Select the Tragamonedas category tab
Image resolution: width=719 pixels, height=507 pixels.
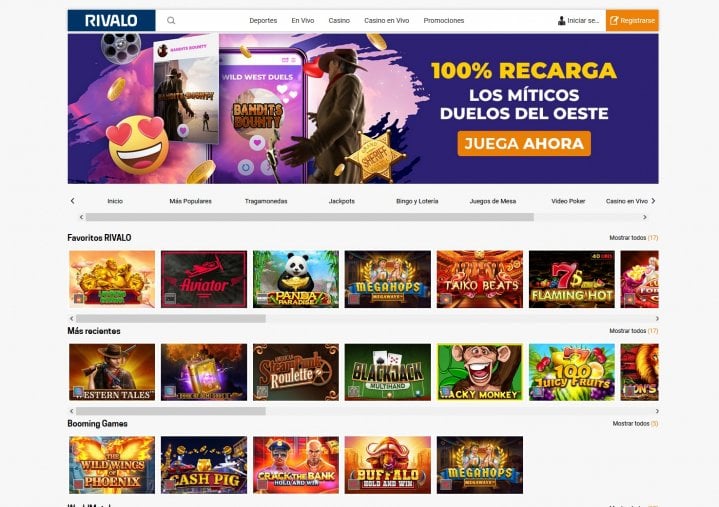click(266, 201)
